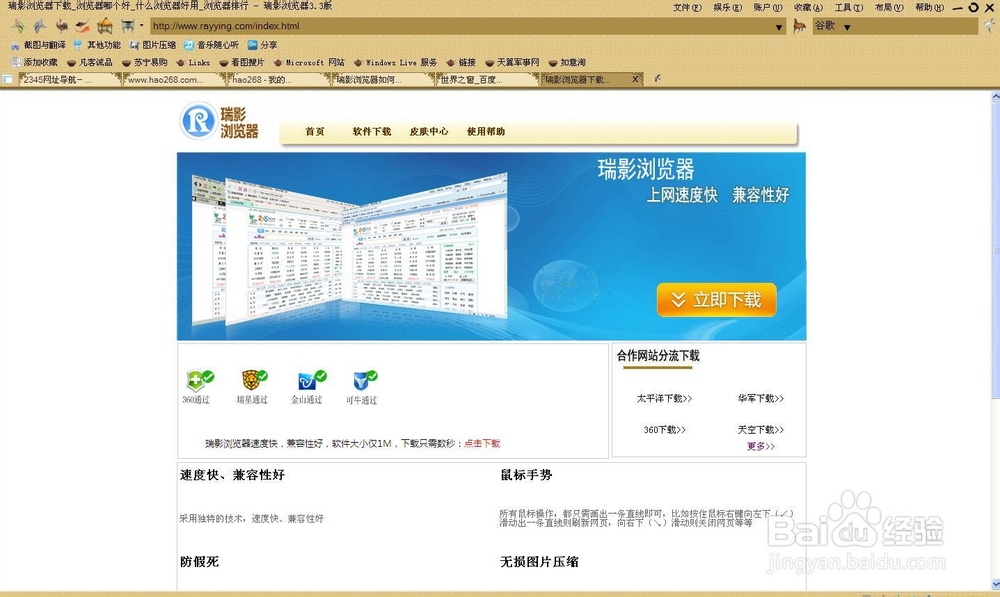This screenshot has height=597, width=1000.
Task: Close the 瑞影浏览器下载 tab
Action: pyautogui.click(x=635, y=79)
